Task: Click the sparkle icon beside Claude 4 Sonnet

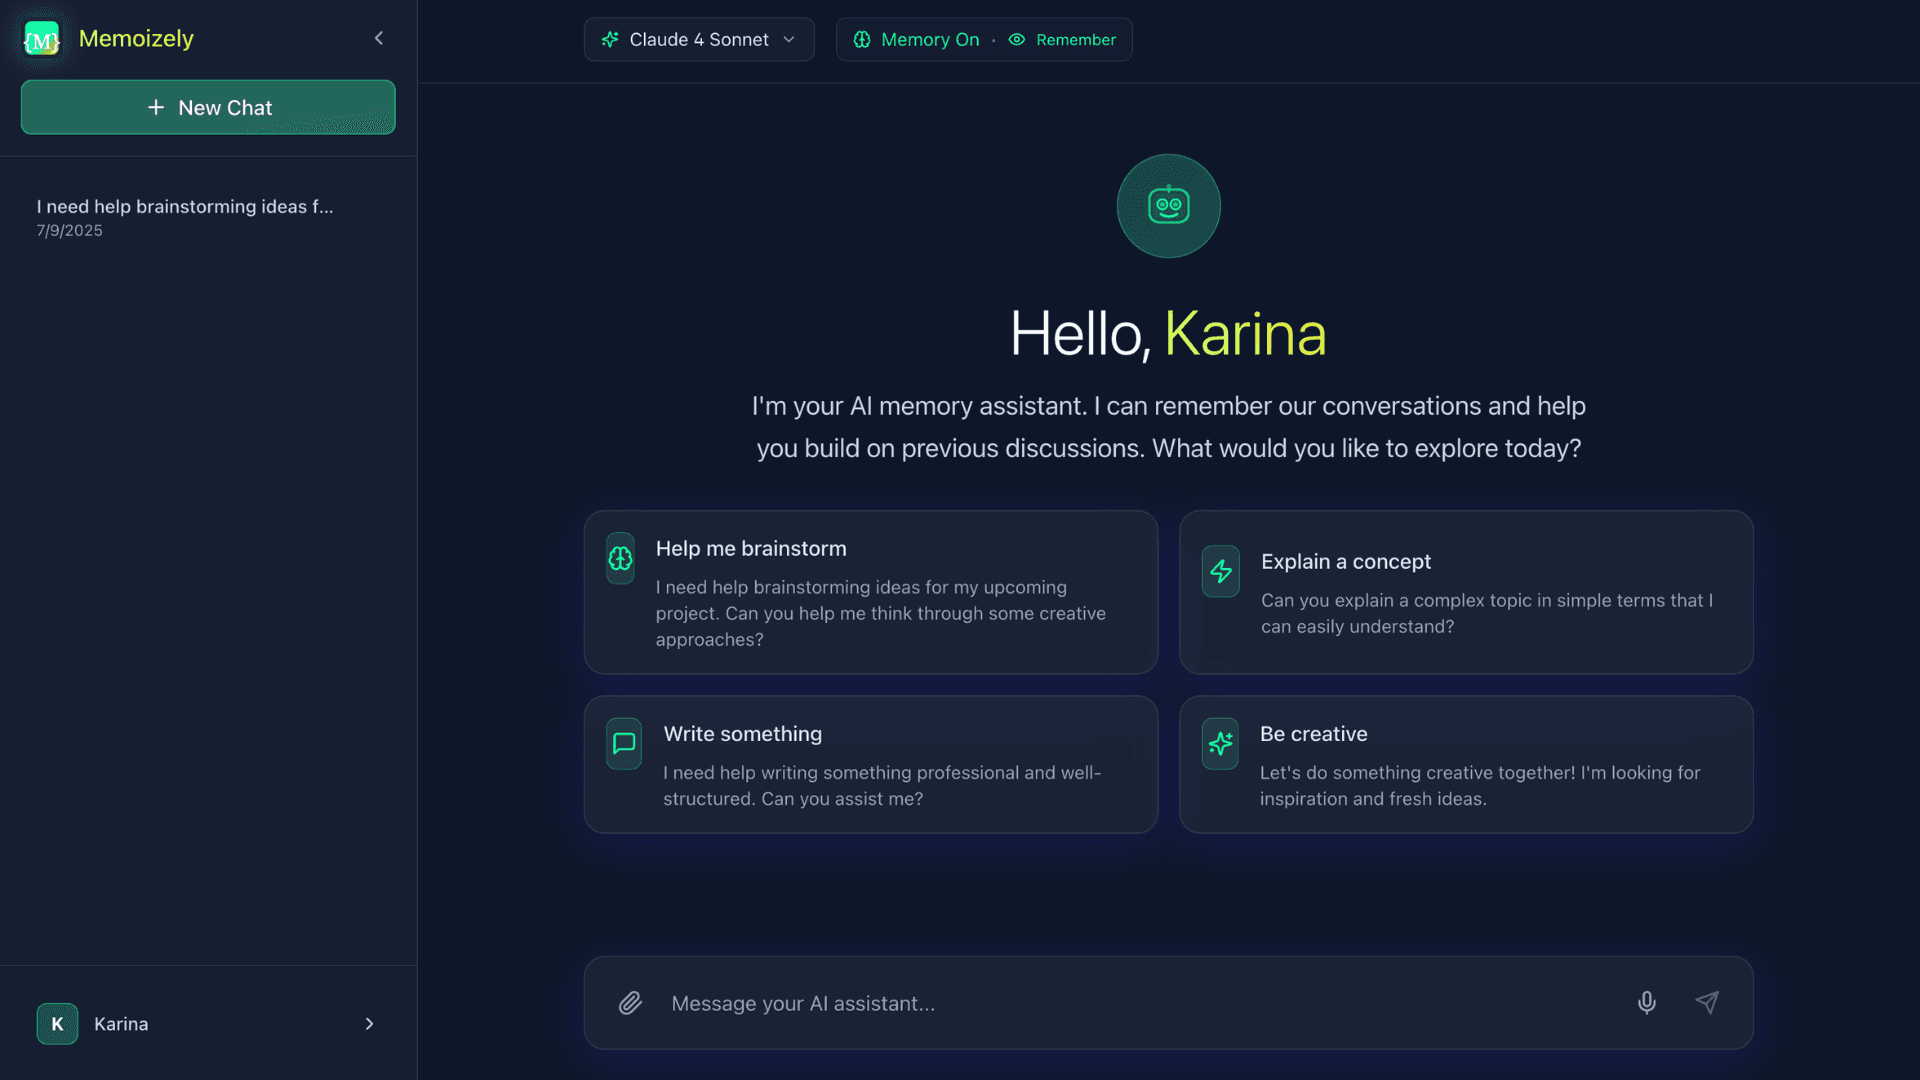Action: tap(611, 39)
